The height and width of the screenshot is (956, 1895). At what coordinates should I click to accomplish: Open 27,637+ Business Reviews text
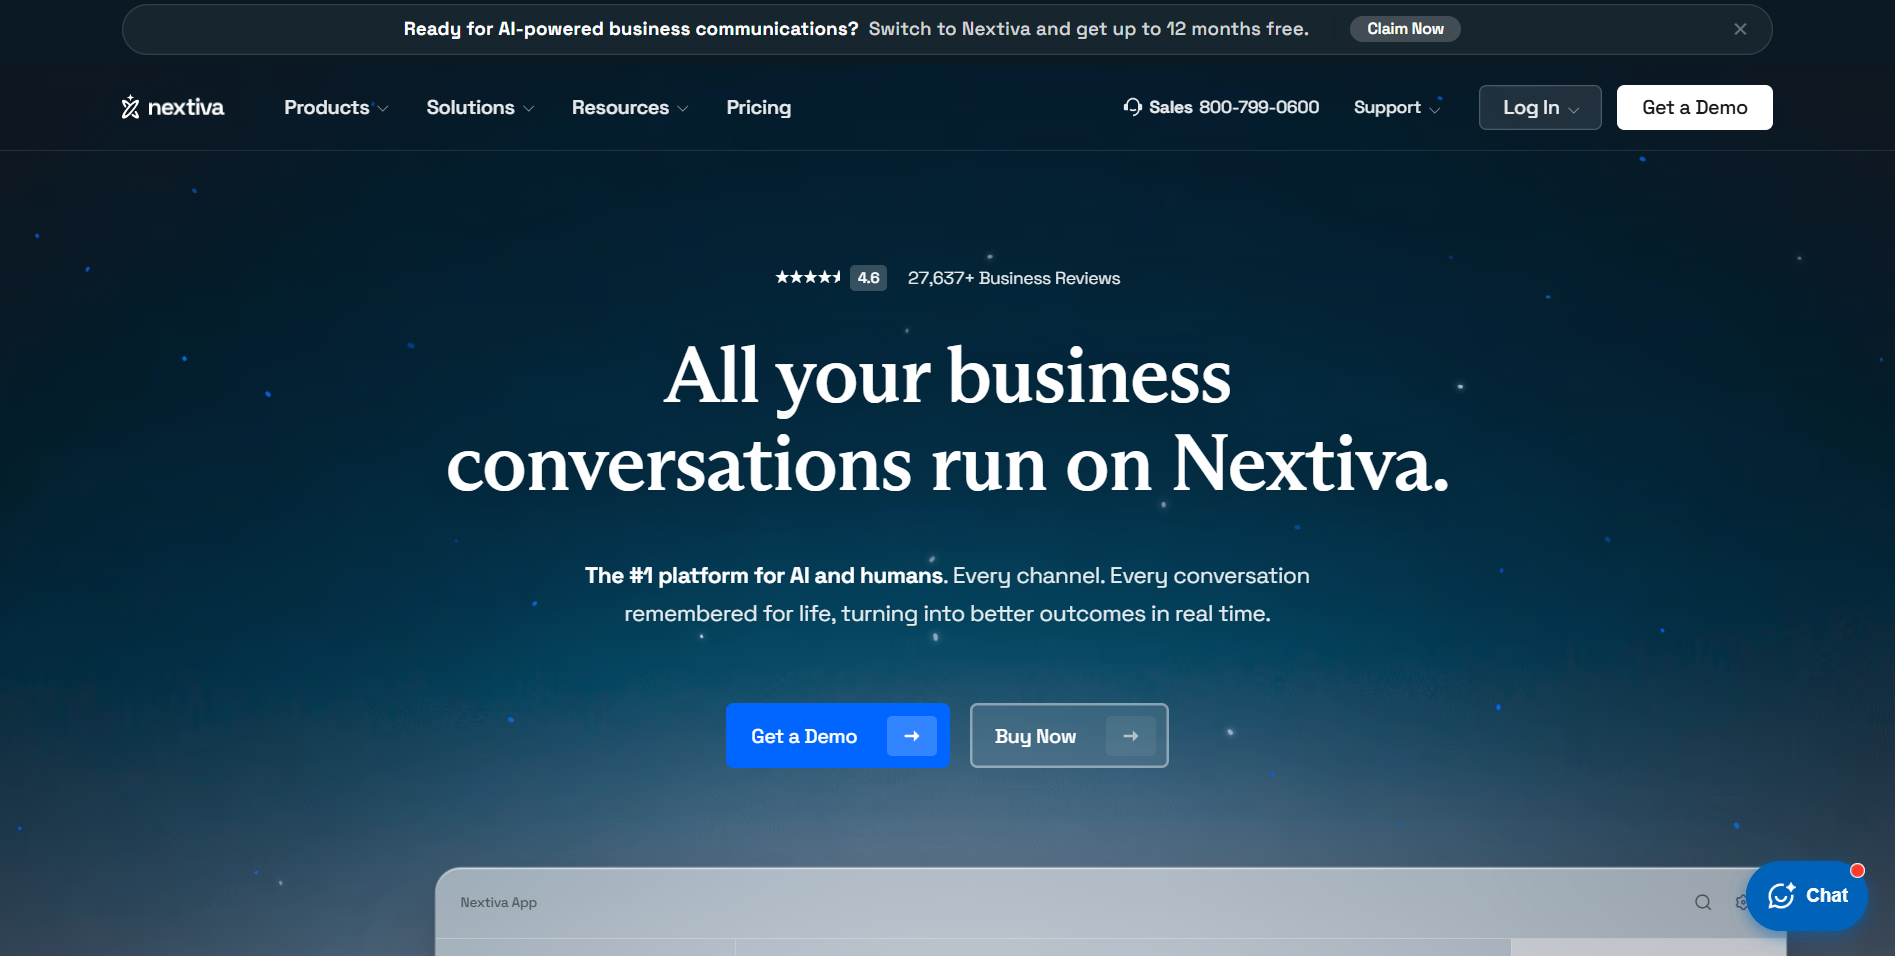[1013, 278]
